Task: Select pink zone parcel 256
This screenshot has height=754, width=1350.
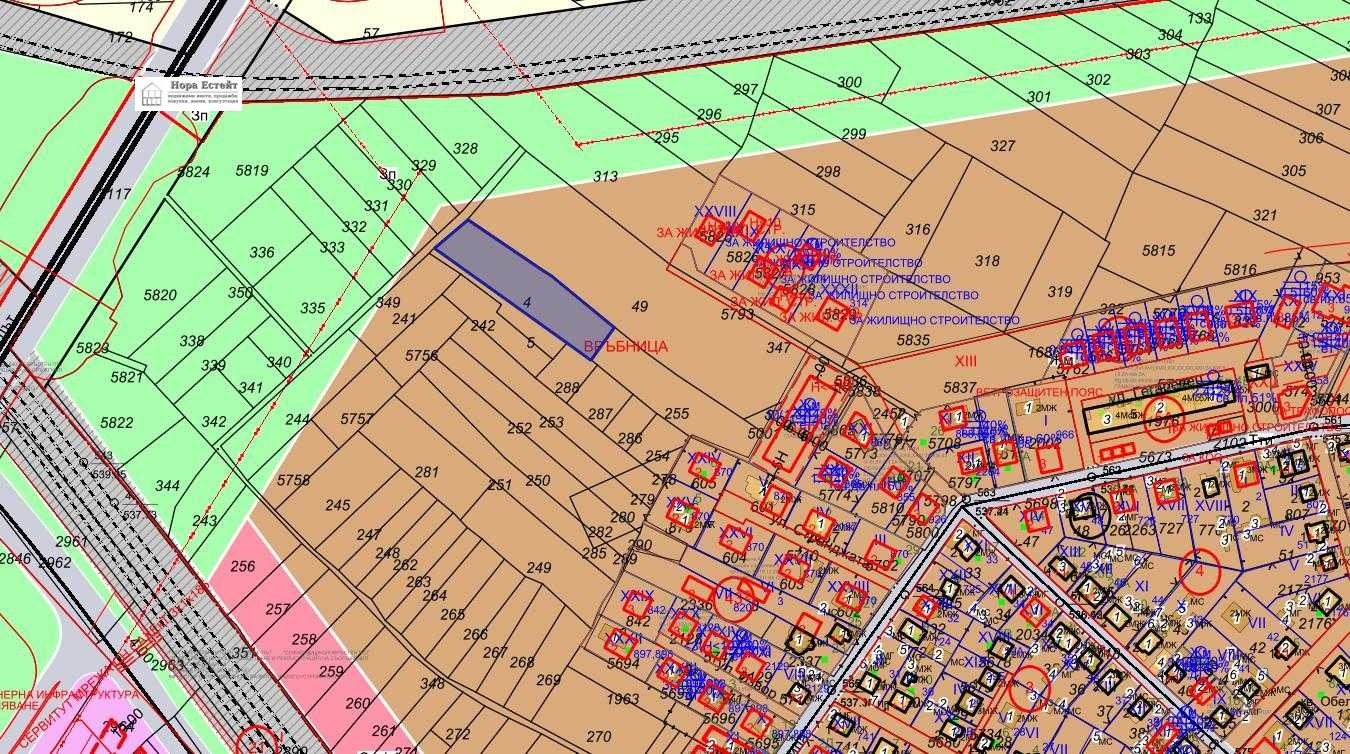Action: pyautogui.click(x=243, y=566)
